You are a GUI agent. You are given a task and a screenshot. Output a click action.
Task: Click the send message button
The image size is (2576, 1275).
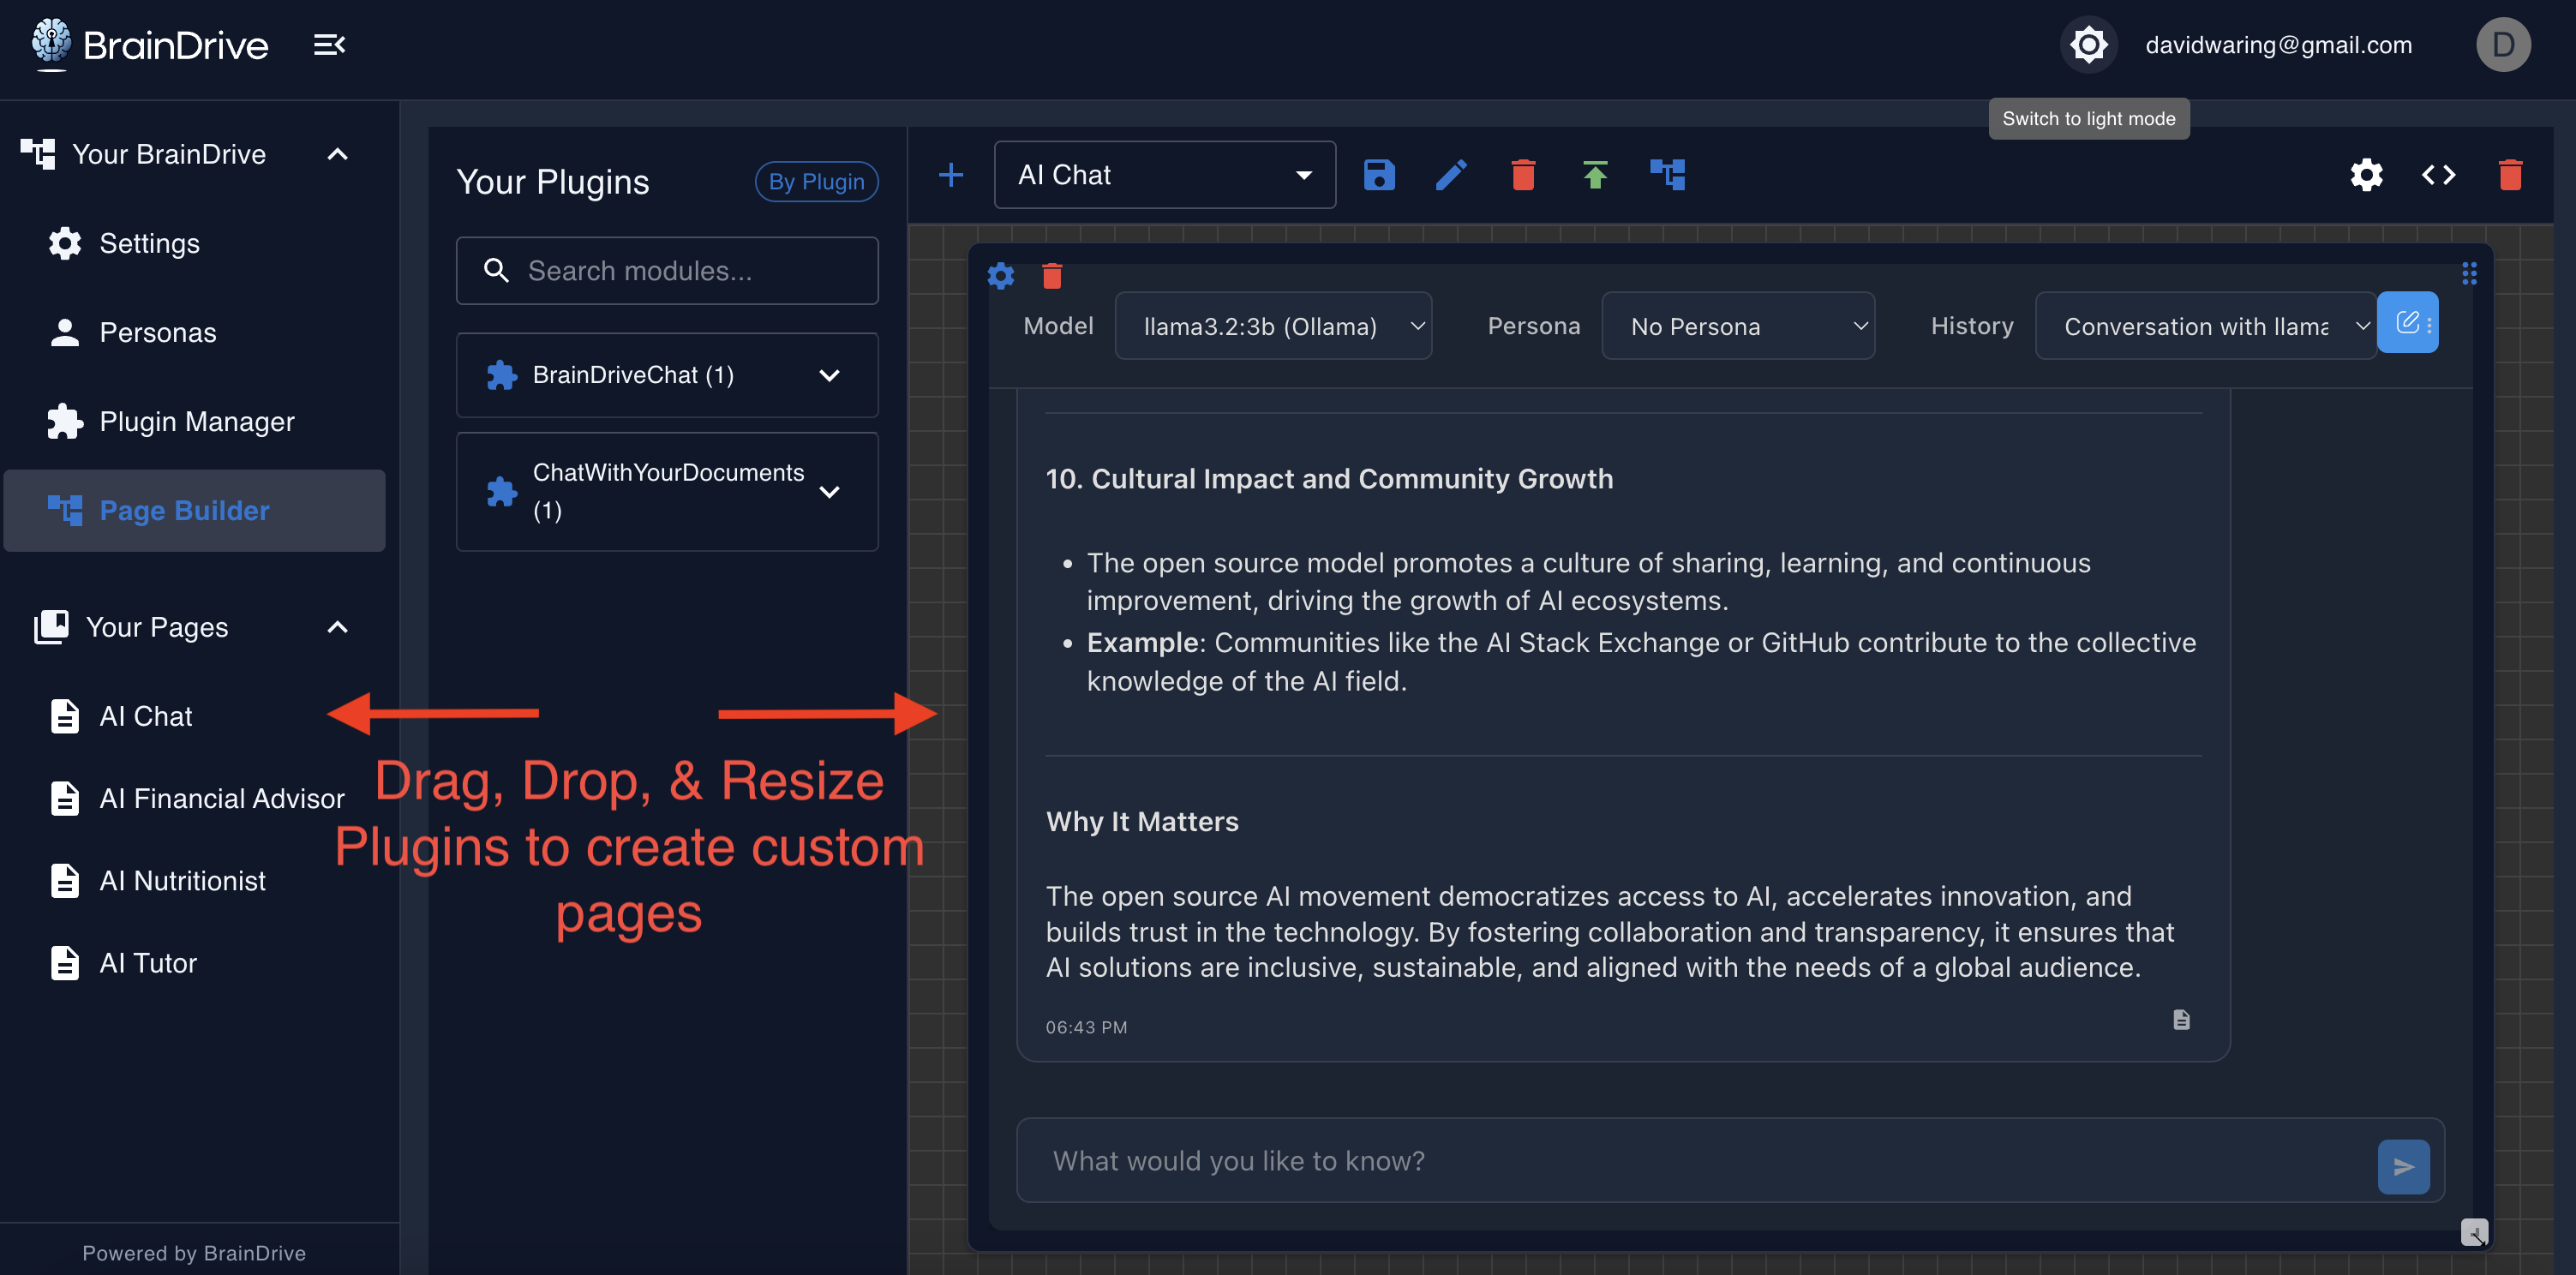click(x=2403, y=1166)
